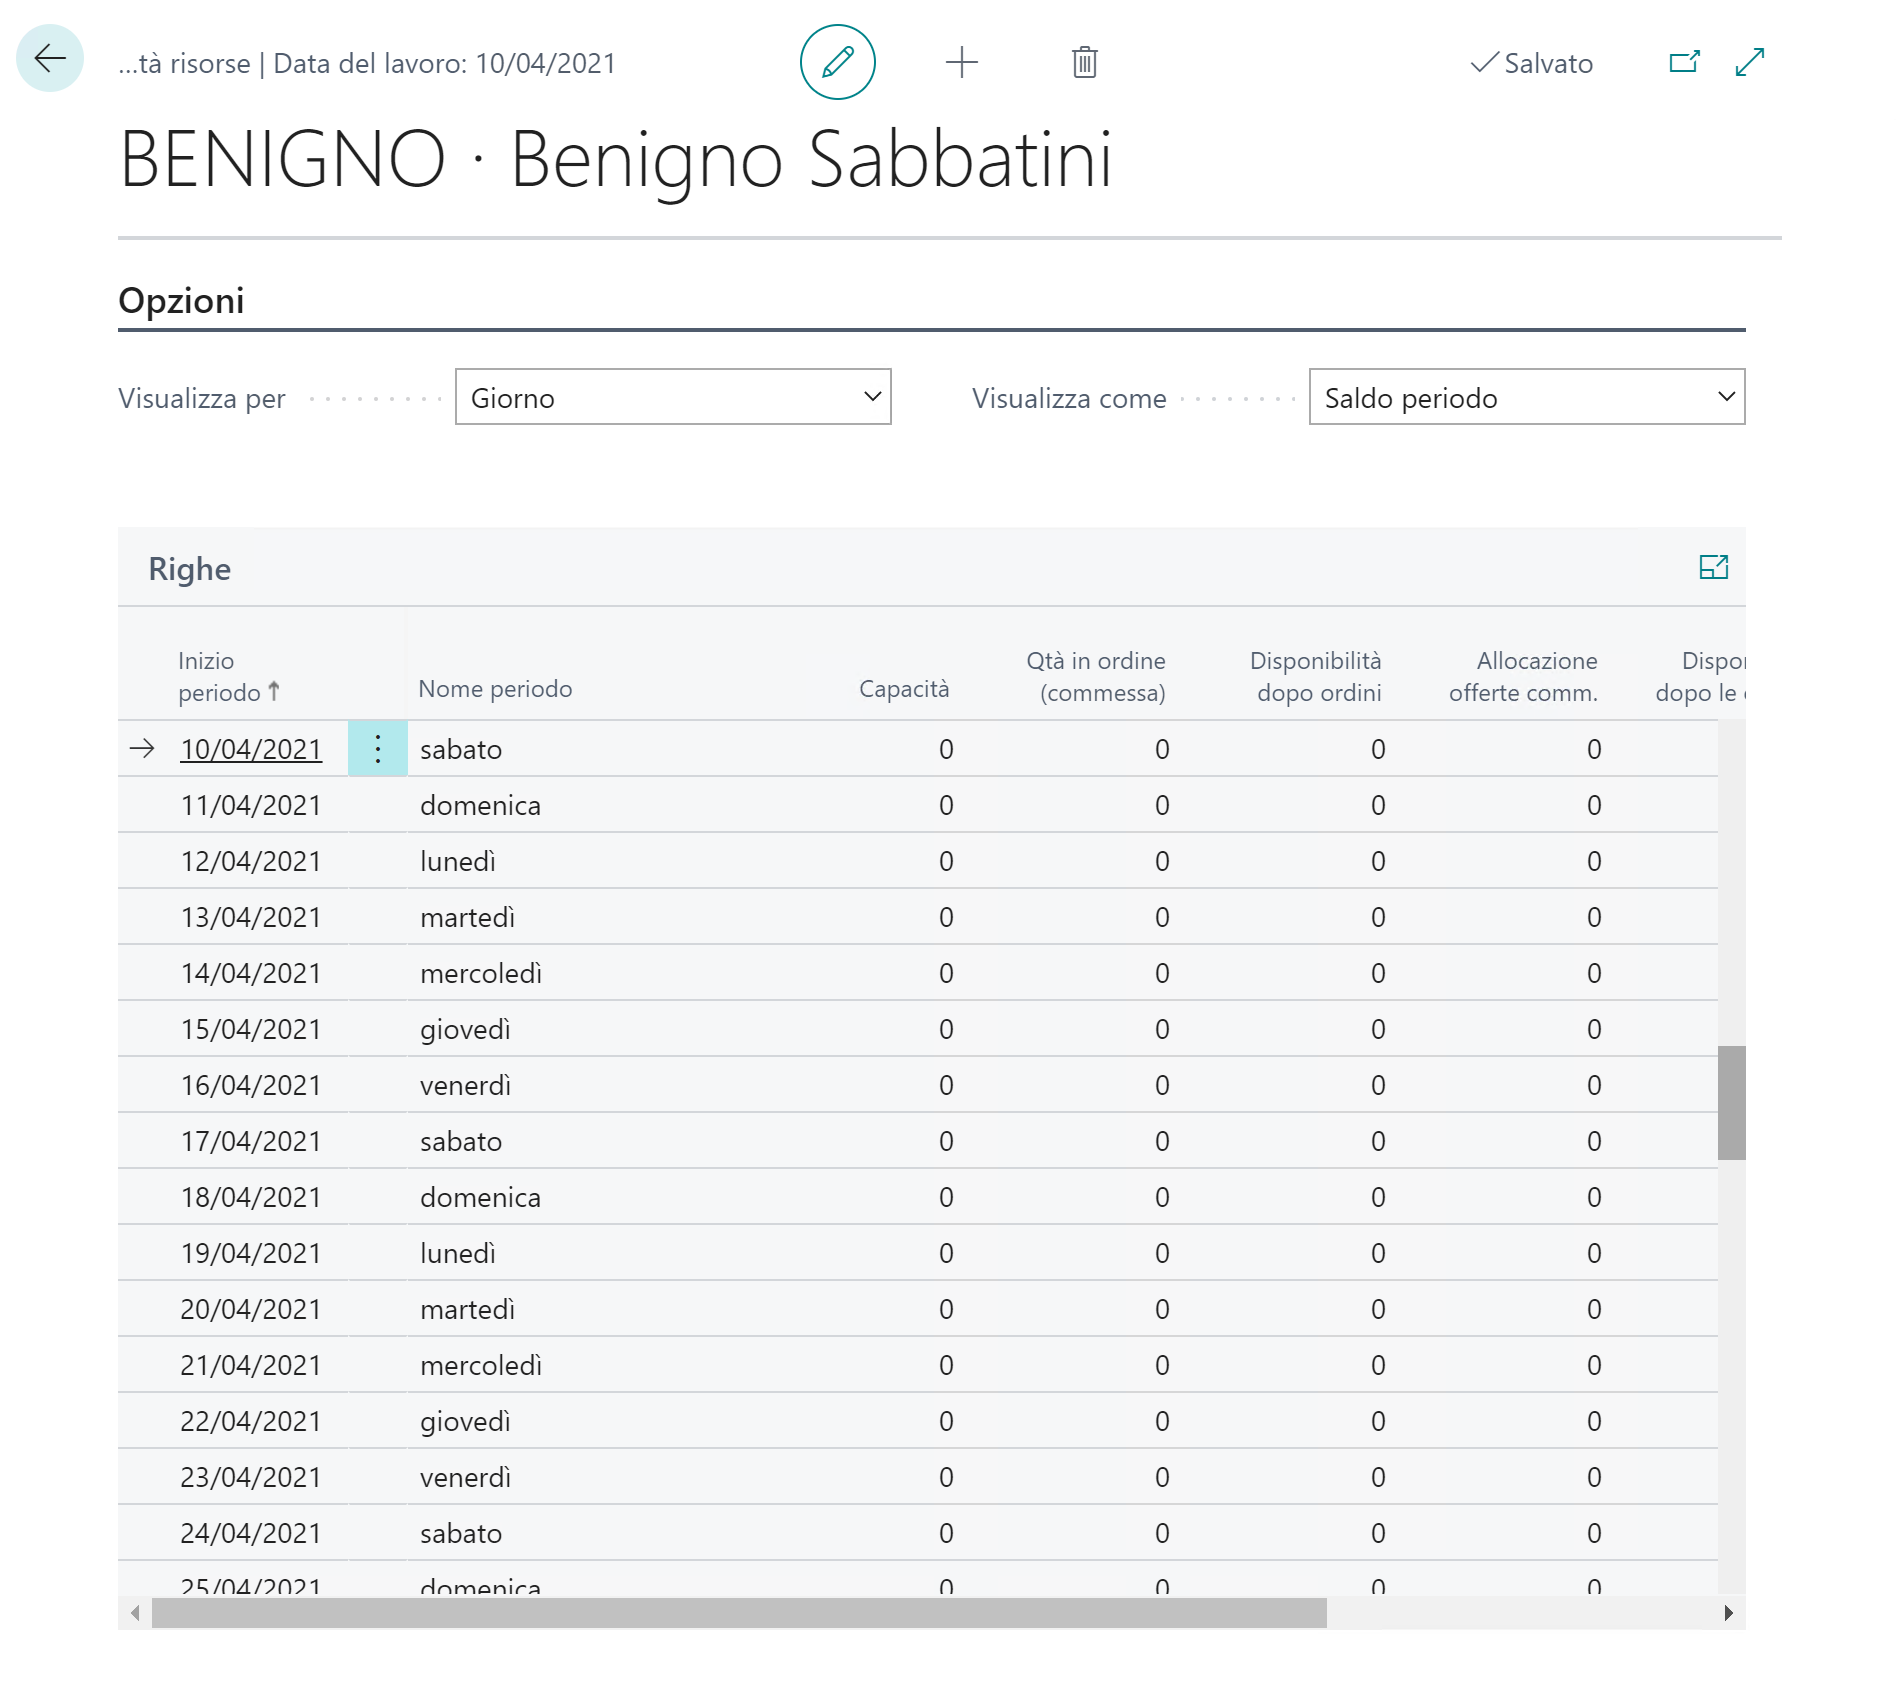Screen dimensions: 1896x1700
Task: Click the Righe section heading
Action: coord(189,567)
